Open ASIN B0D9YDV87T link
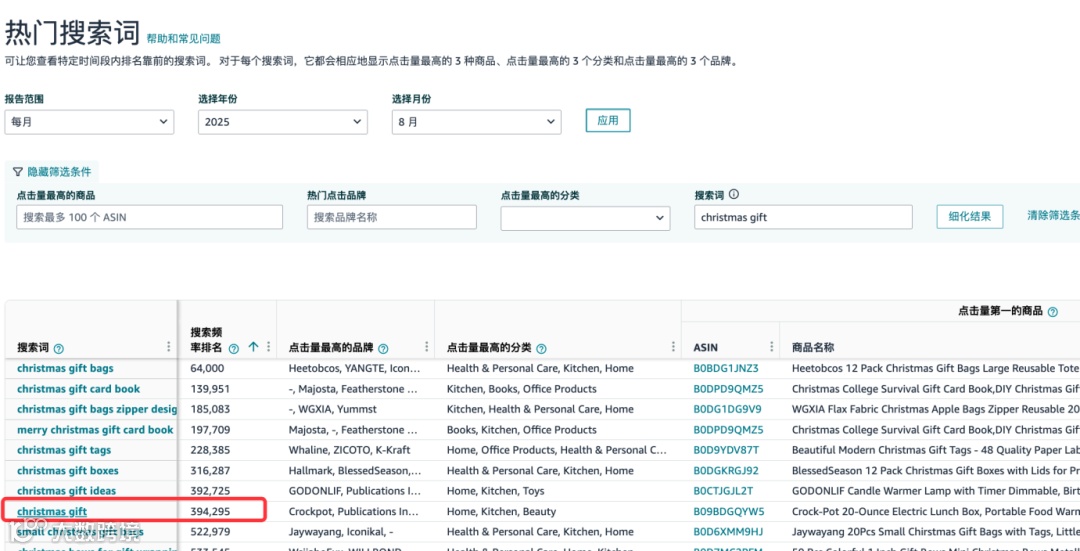 (727, 450)
